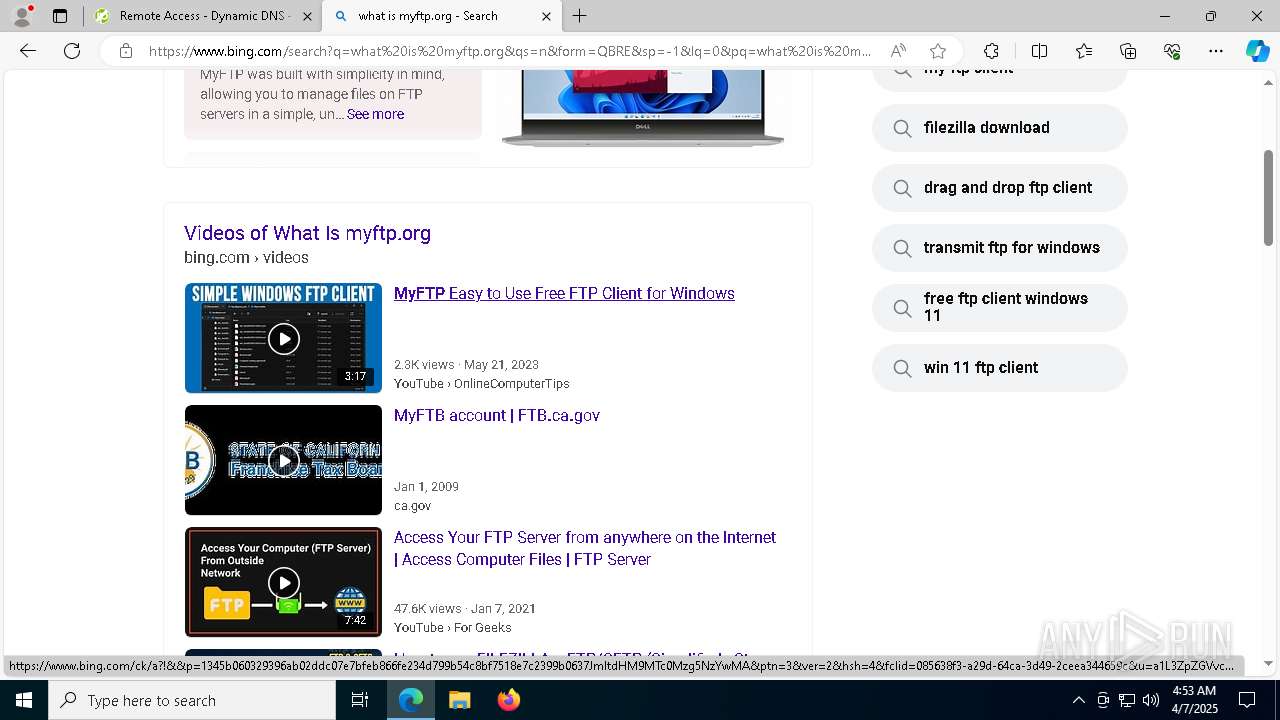
Task: Open File Explorer from the taskbar
Action: point(459,700)
